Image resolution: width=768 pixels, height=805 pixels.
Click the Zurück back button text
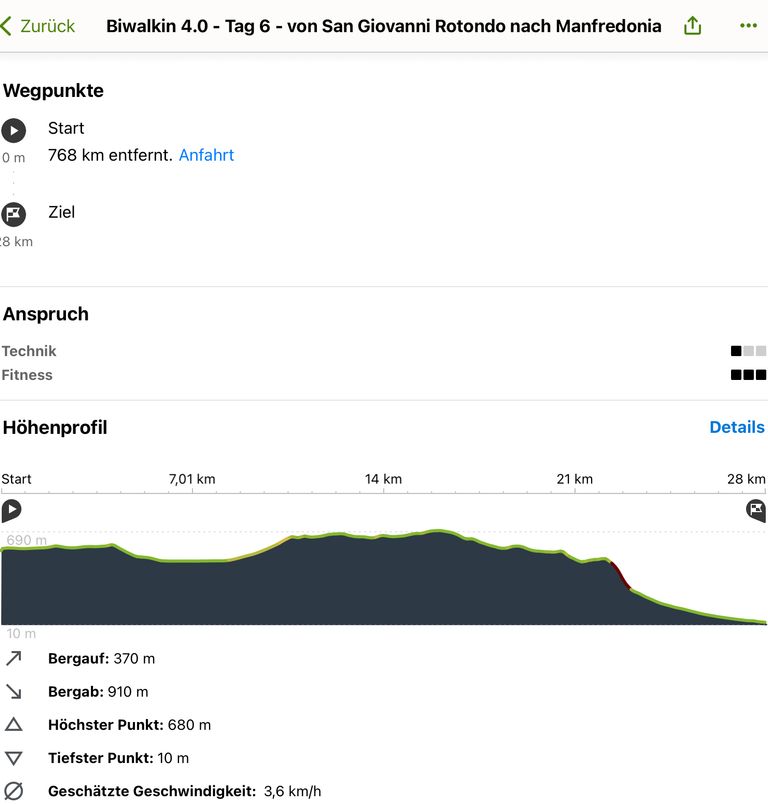[x=48, y=26]
